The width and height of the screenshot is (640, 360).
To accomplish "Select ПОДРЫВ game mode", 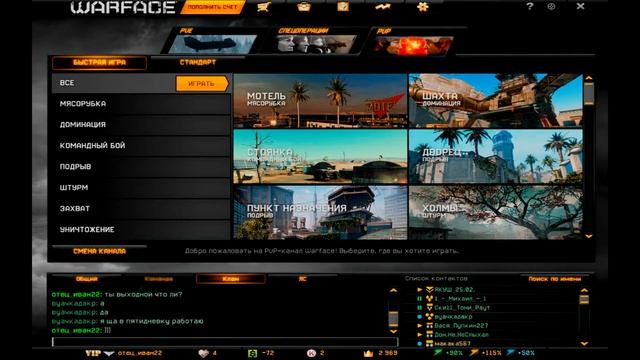I will [141, 167].
